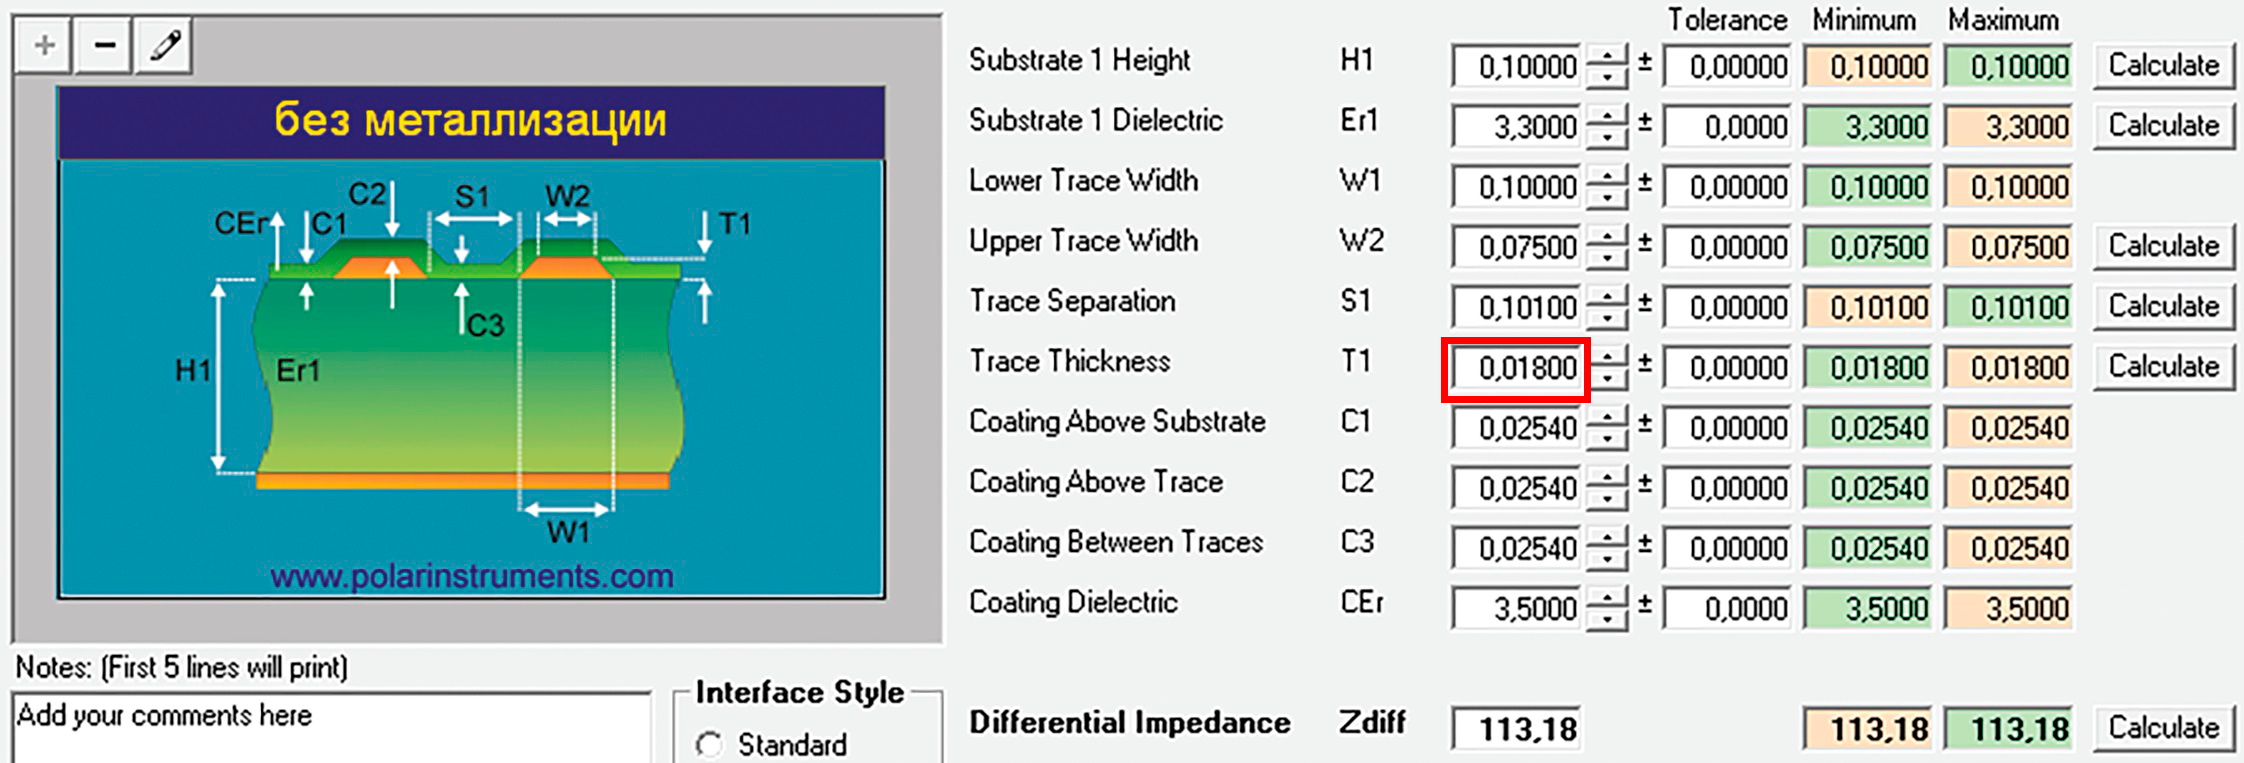Decrease Trace Thickness T1 with the down stepper
Screen dimensions: 2244x763
1607,380
